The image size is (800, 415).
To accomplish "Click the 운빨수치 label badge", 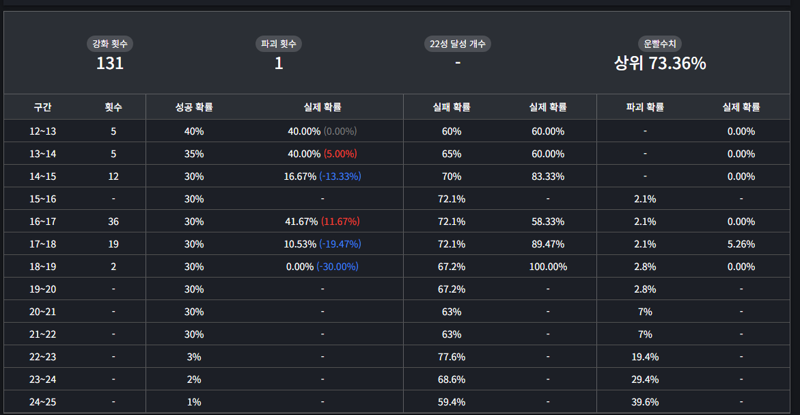I will [660, 44].
